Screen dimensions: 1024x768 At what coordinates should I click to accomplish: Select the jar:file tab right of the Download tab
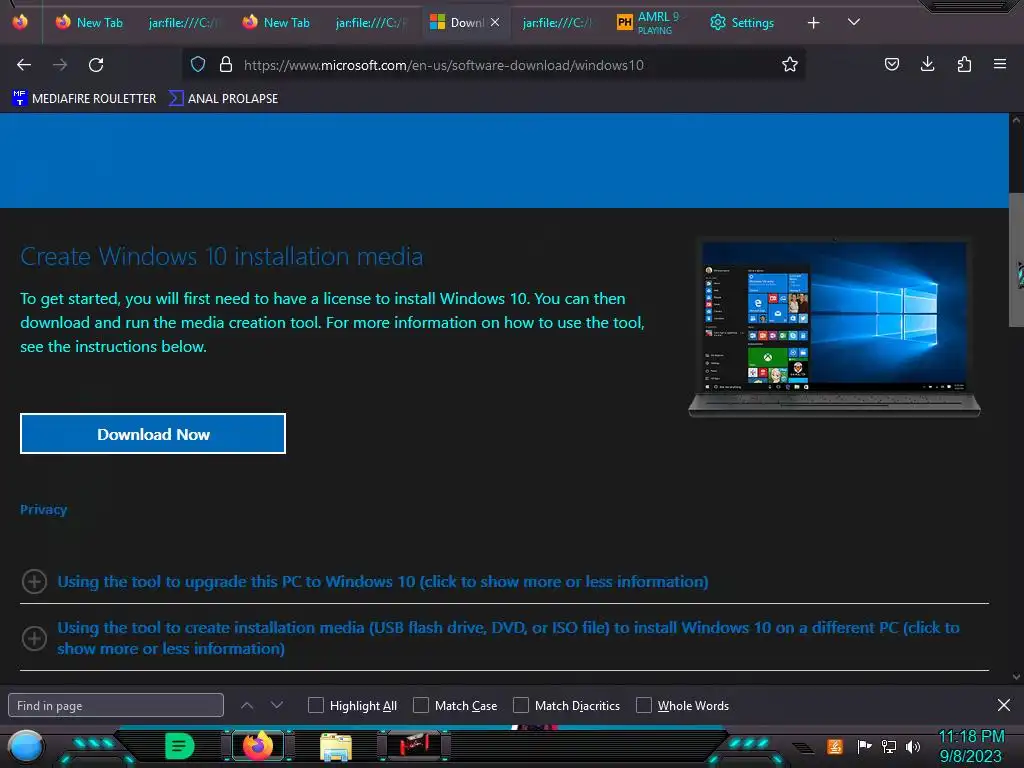(x=556, y=22)
